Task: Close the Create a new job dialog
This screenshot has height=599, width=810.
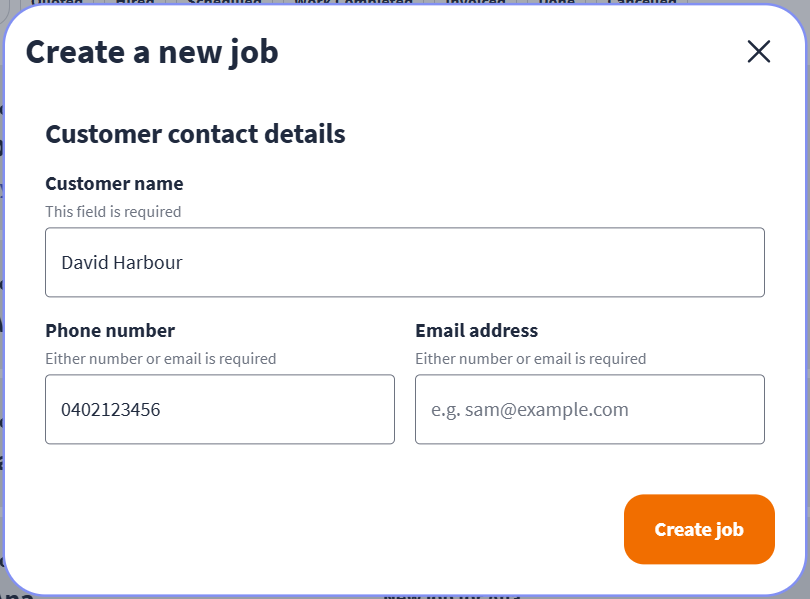Action: (759, 52)
